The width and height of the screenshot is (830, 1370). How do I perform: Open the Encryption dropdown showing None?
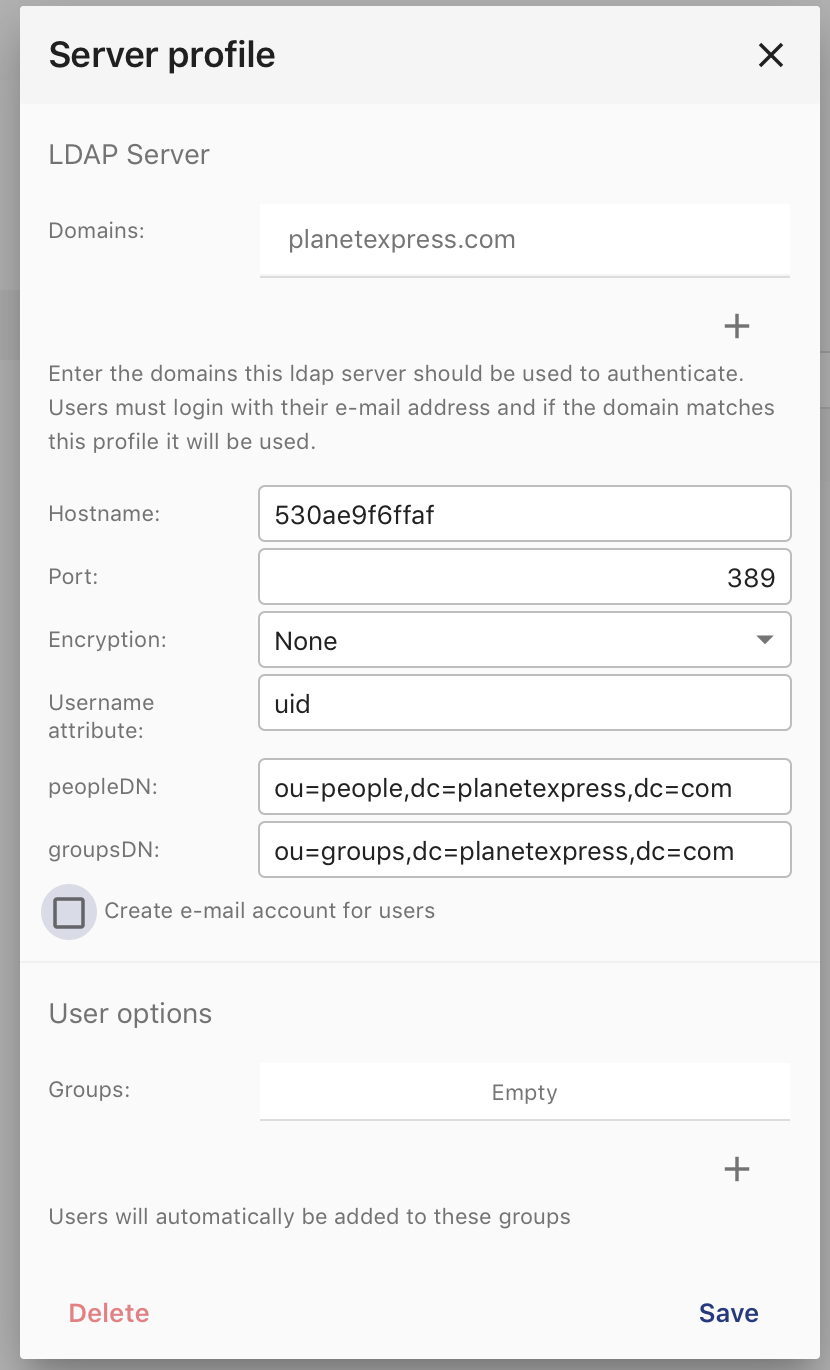pyautogui.click(x=525, y=640)
